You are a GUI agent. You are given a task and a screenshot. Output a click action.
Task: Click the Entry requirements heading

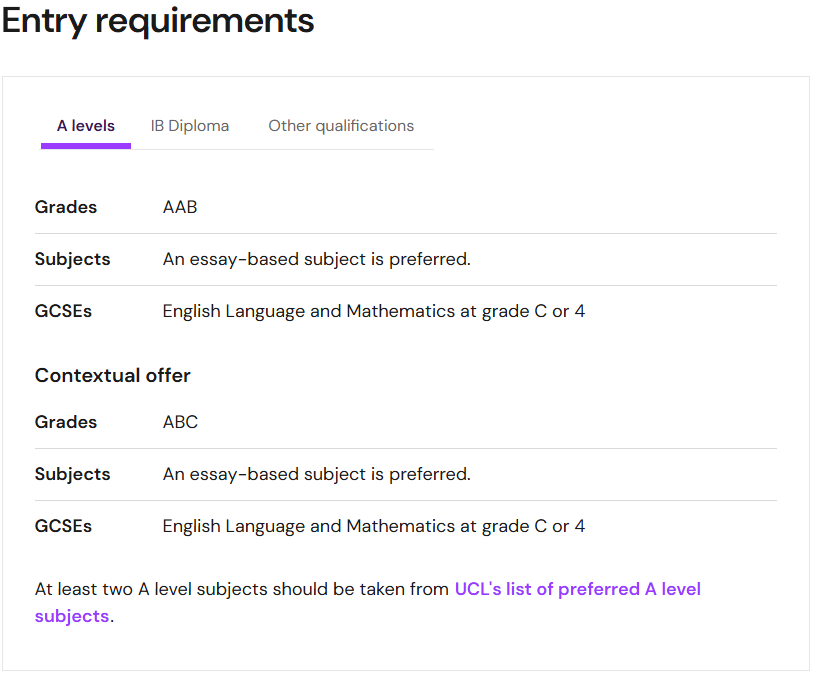(158, 22)
